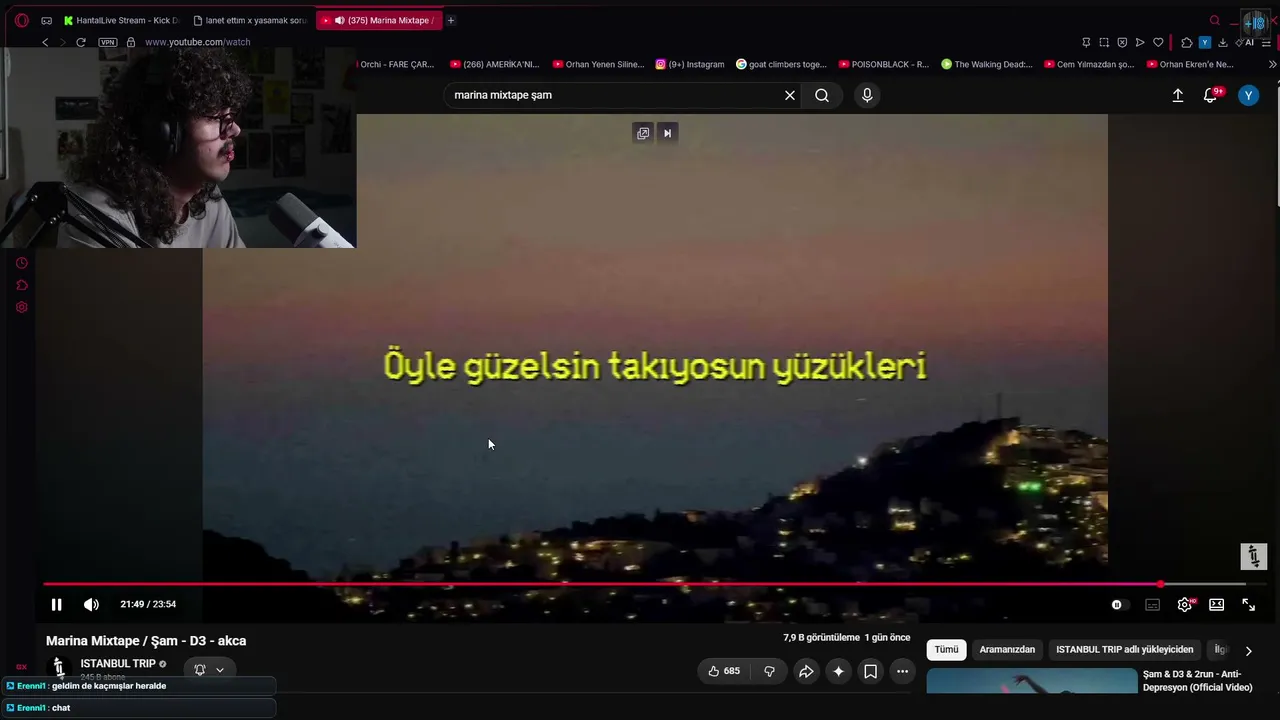Open the 'The Walking Dead' bookmark

987,64
